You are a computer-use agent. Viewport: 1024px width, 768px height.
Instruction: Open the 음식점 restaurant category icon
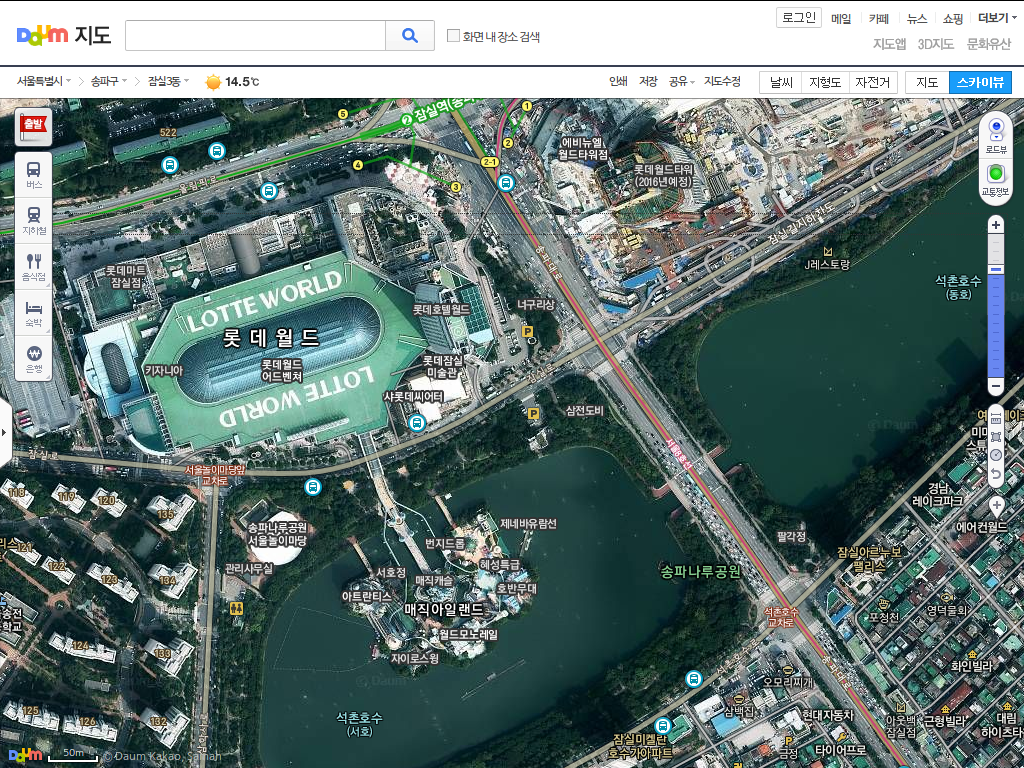click(34, 266)
